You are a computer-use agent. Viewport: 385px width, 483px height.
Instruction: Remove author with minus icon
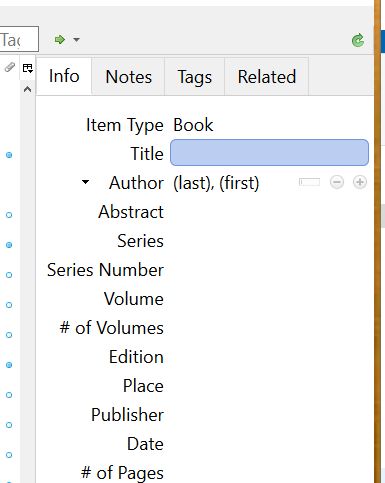pos(337,182)
